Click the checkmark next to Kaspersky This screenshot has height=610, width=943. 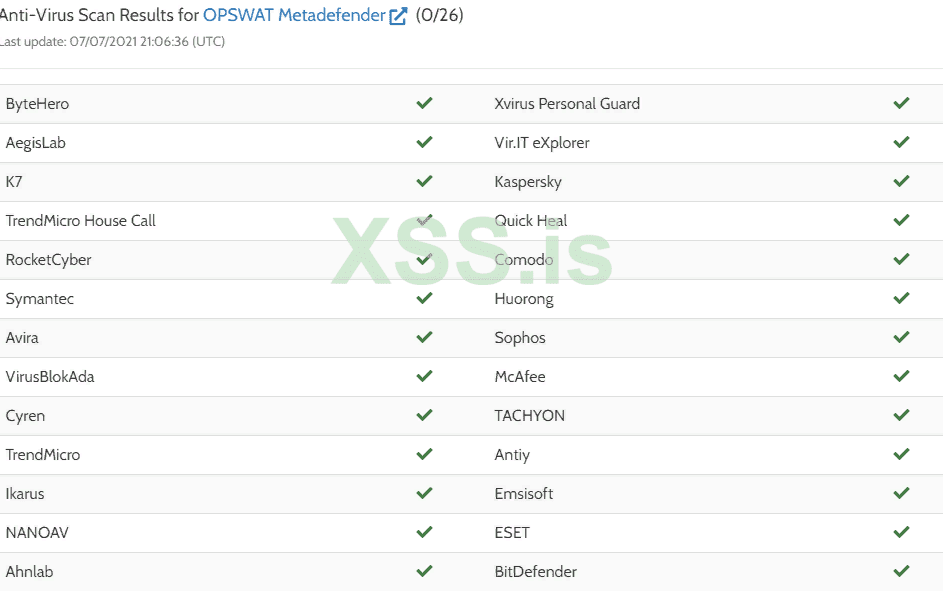pyautogui.click(x=901, y=181)
